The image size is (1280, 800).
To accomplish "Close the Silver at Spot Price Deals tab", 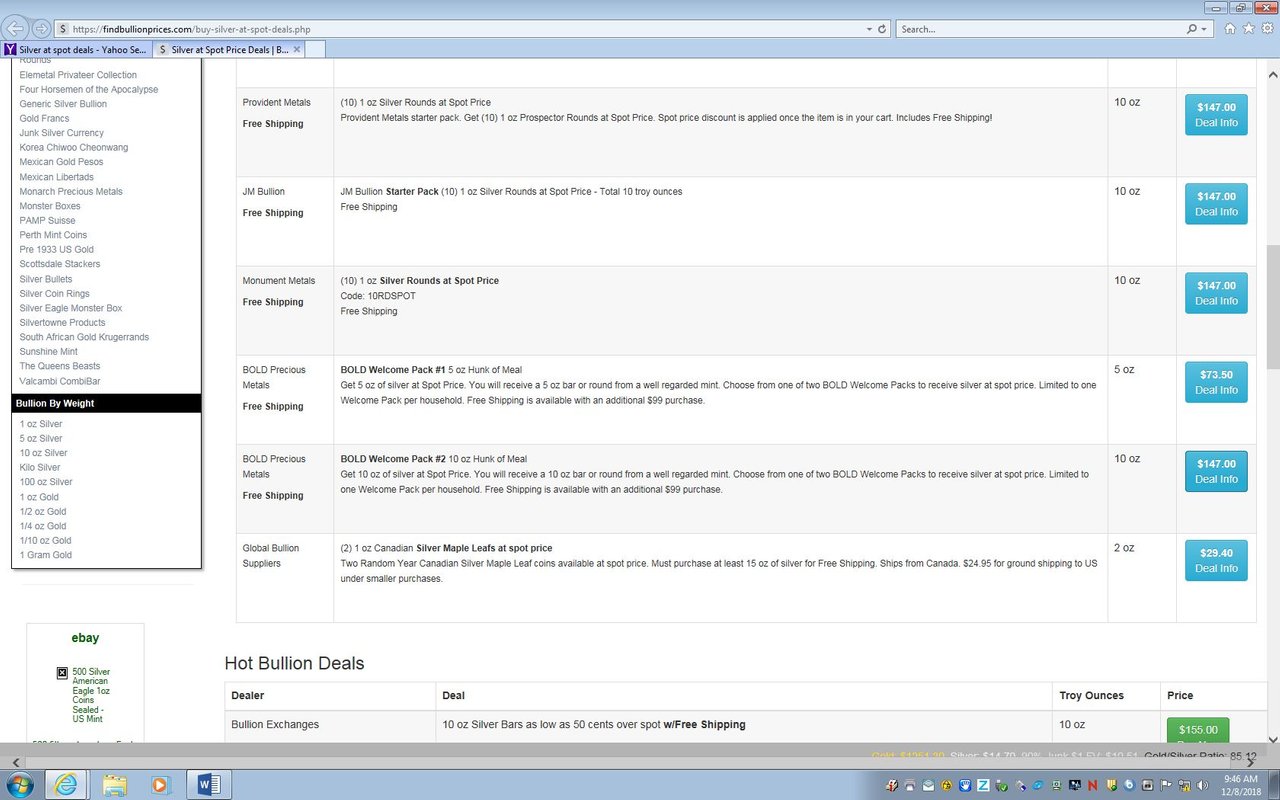I will tap(297, 49).
